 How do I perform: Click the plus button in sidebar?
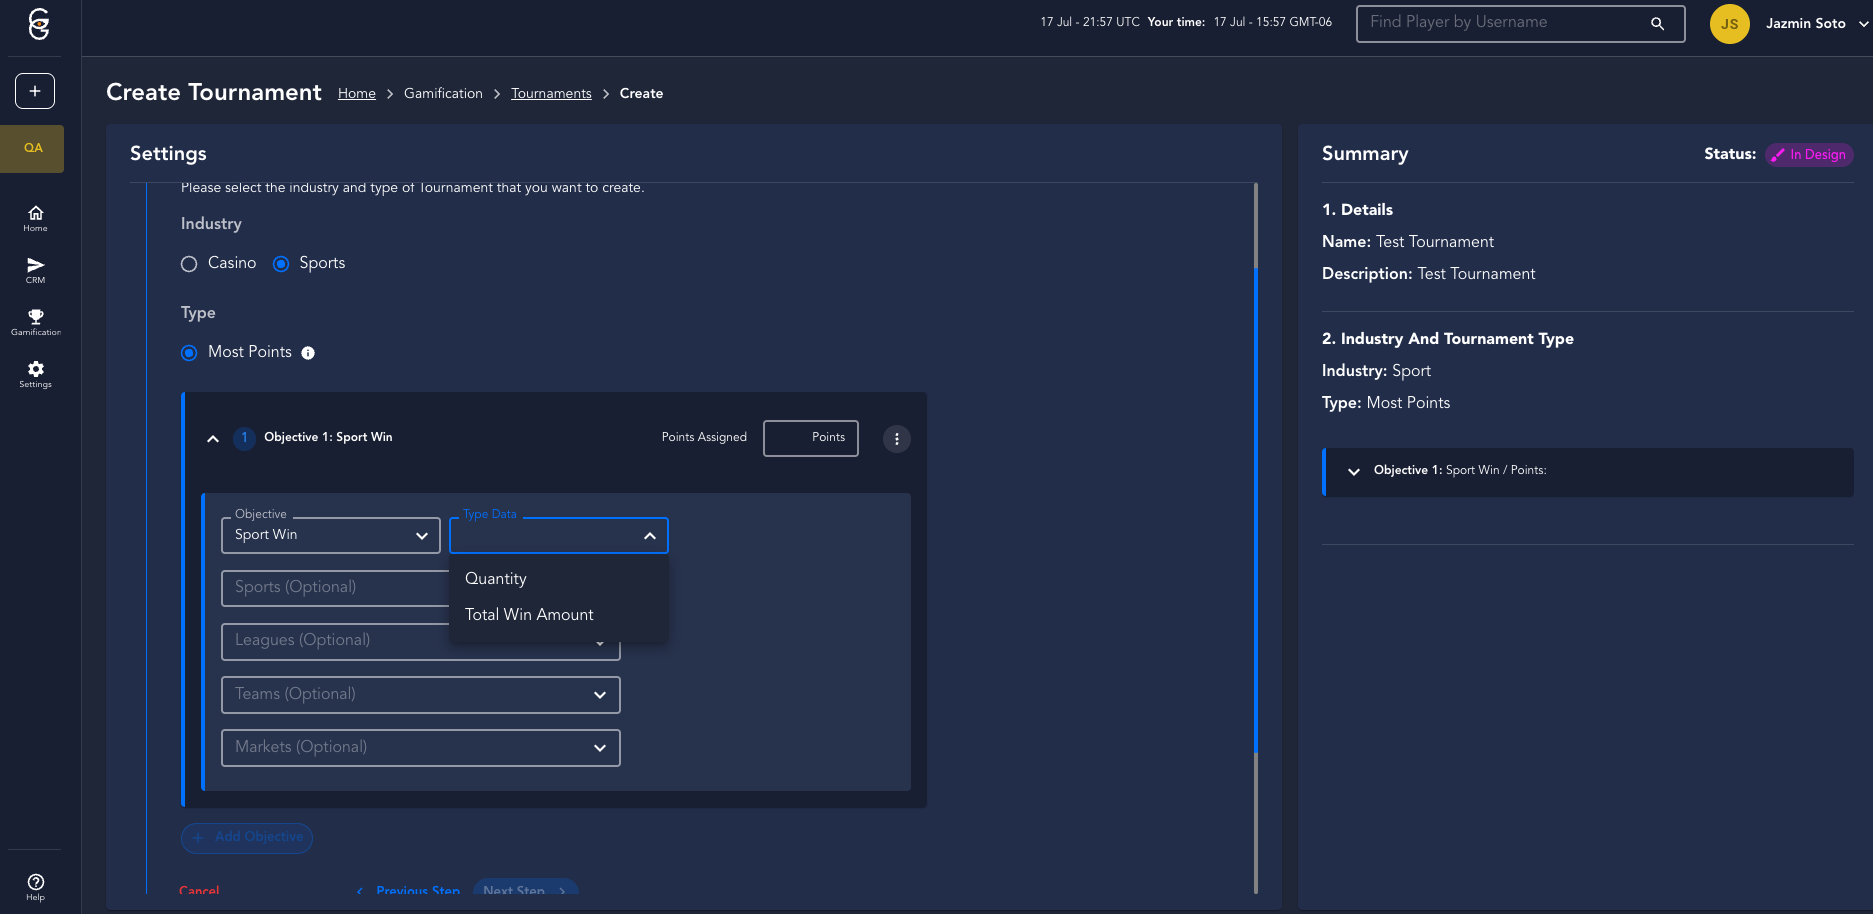35,91
